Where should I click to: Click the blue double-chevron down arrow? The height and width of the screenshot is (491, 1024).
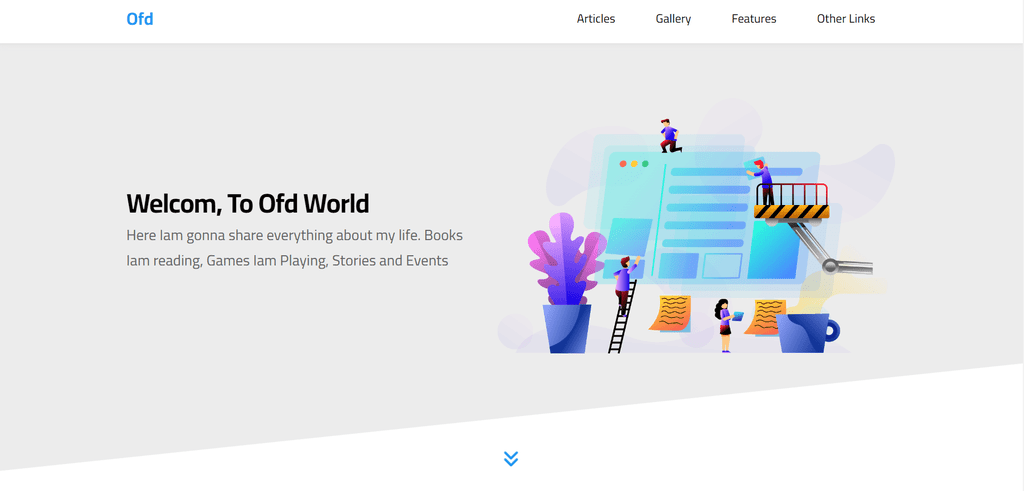pyautogui.click(x=511, y=459)
